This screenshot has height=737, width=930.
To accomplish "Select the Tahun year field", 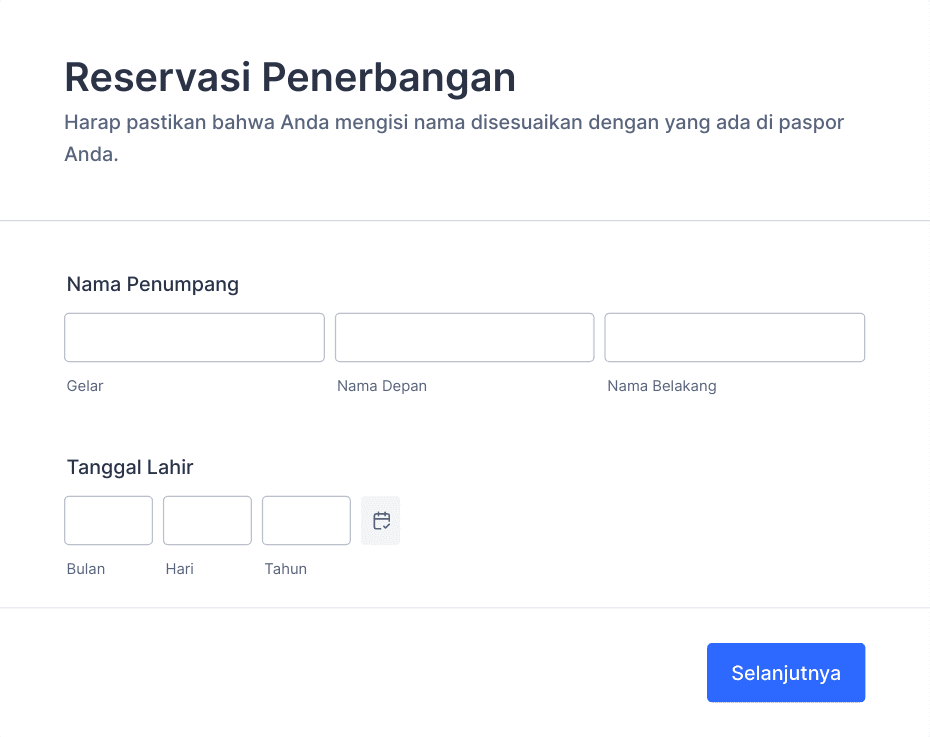I will click(307, 521).
